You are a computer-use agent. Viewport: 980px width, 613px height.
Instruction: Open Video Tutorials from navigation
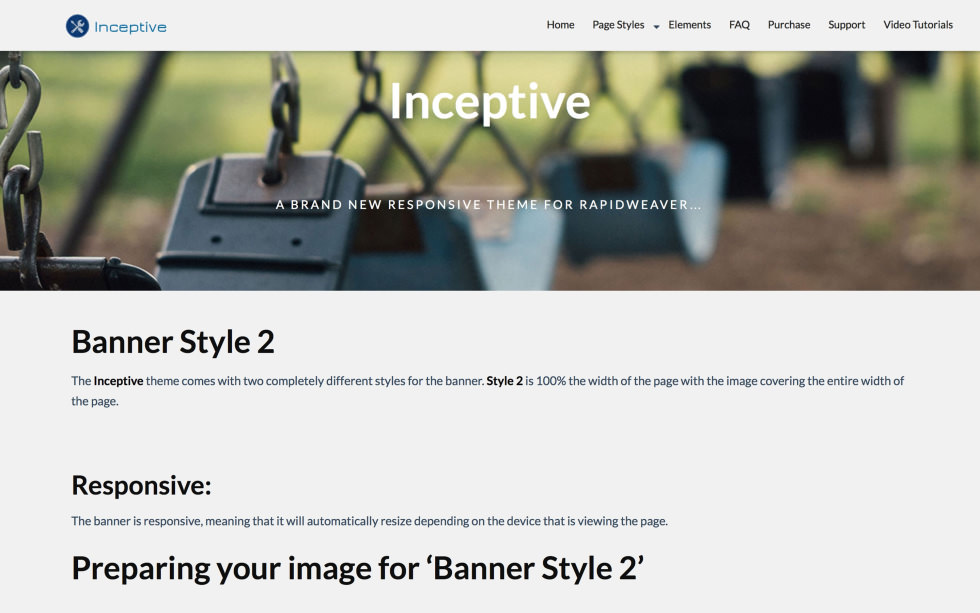click(x=918, y=25)
